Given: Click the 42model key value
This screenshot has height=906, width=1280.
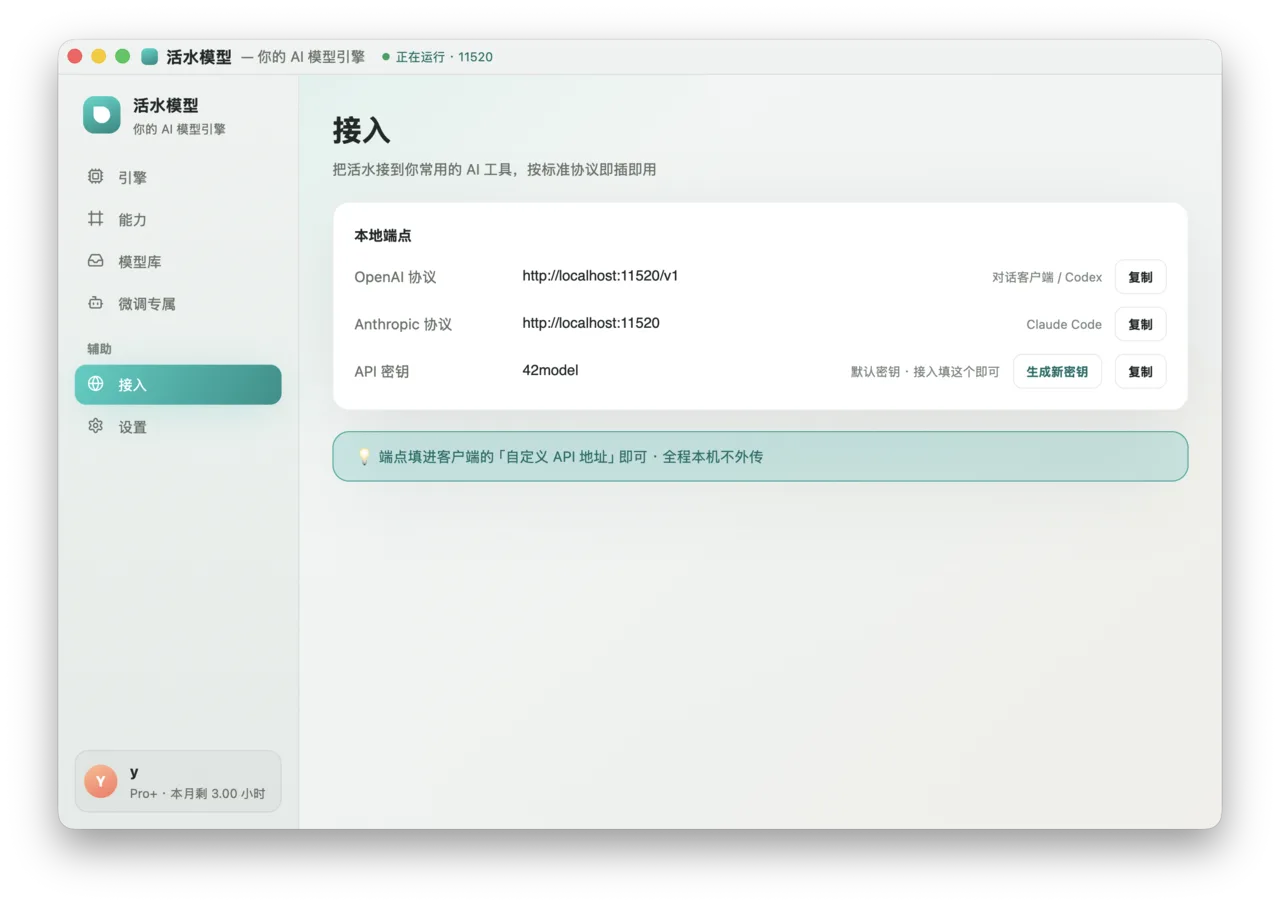Looking at the screenshot, I should pos(550,370).
